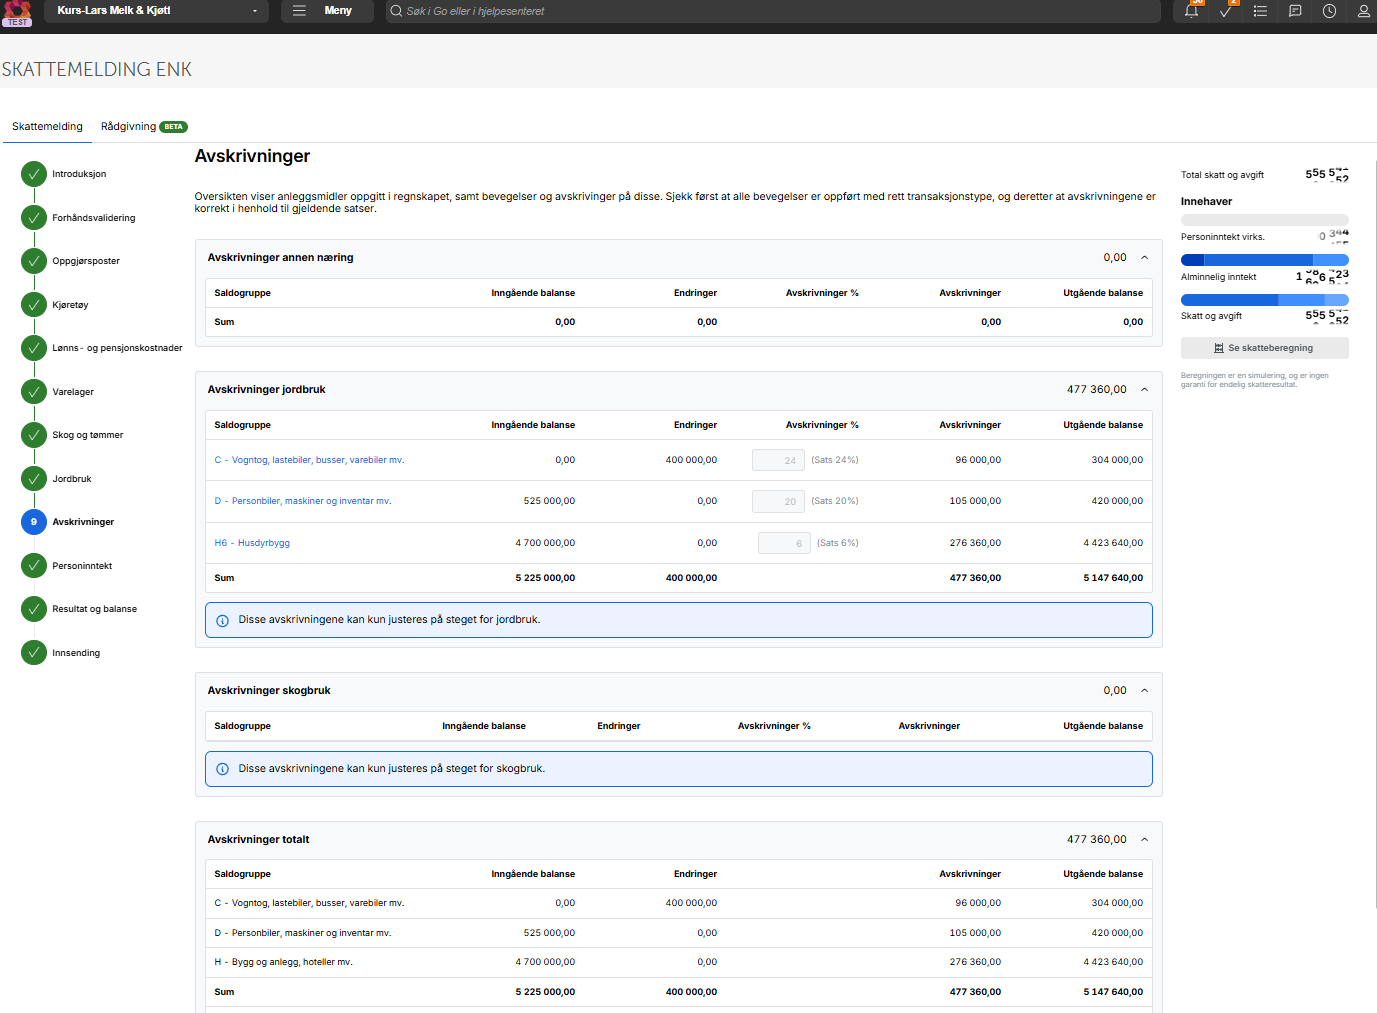Click the Oppgjørsposter step checkmark icon
This screenshot has width=1377, height=1013.
click(34, 261)
